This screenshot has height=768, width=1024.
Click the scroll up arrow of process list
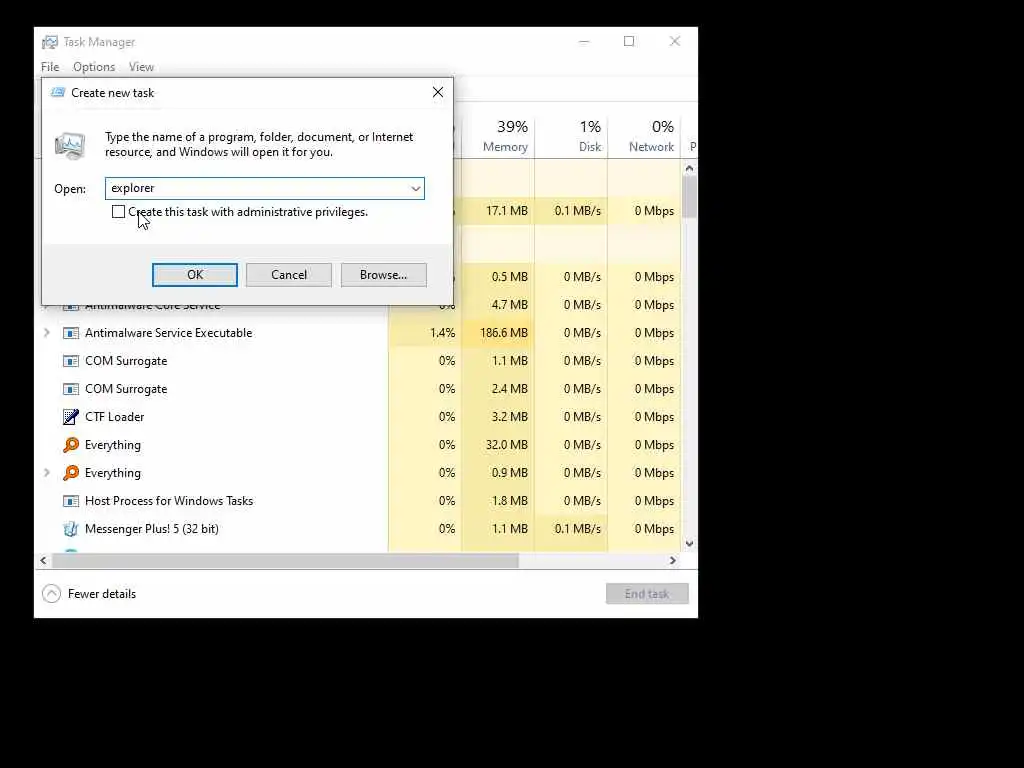click(x=689, y=168)
